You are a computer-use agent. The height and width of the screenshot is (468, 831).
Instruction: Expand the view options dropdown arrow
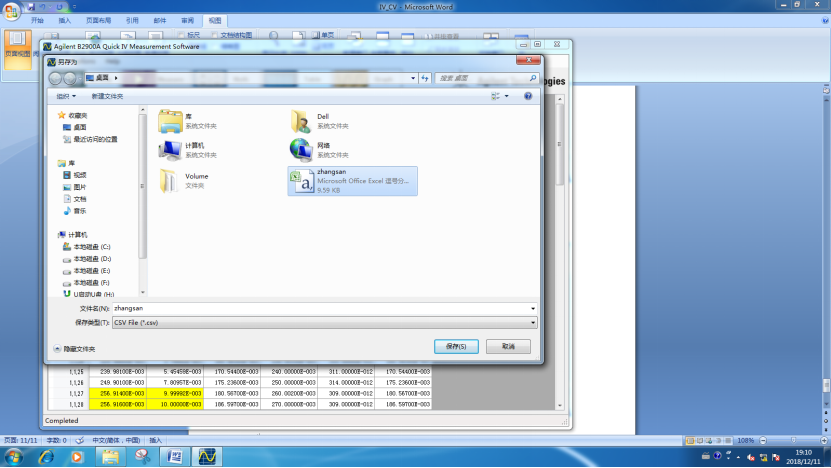pyautogui.click(x=507, y=96)
